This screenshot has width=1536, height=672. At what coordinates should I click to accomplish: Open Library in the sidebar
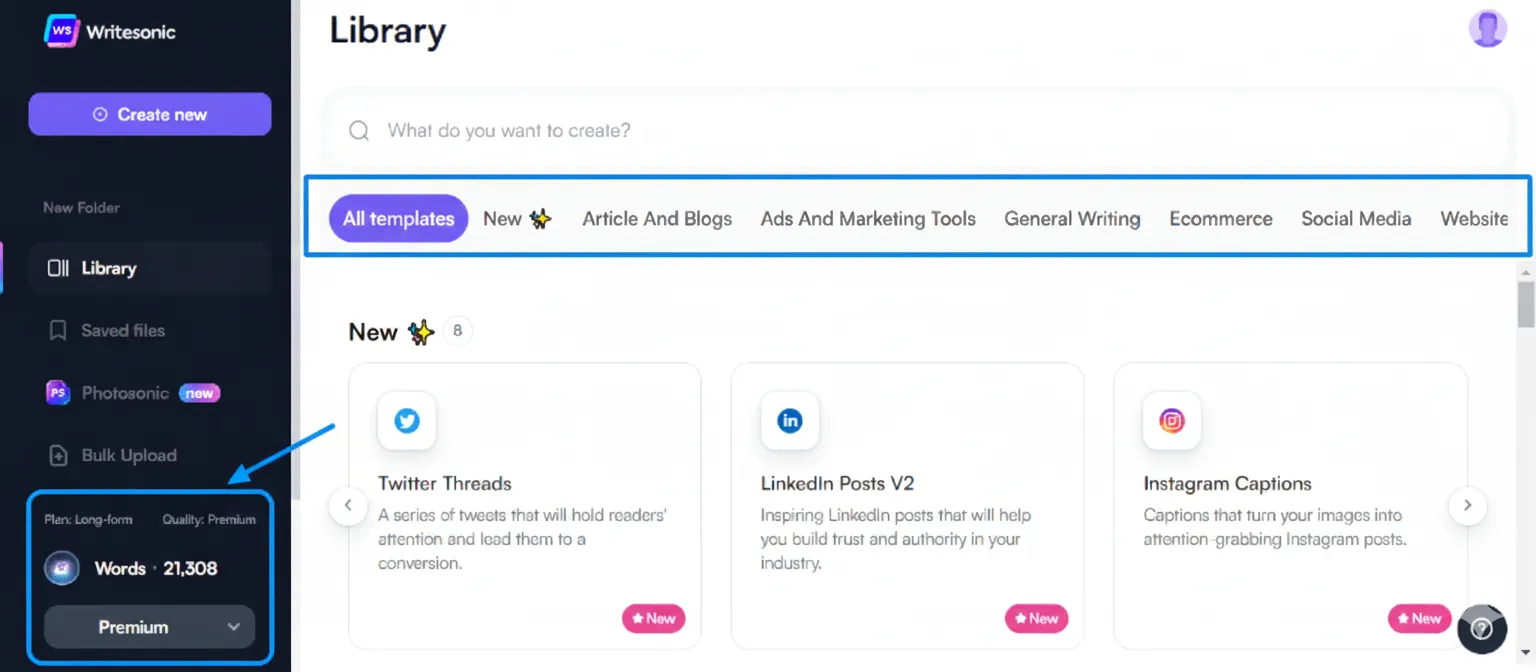point(108,268)
